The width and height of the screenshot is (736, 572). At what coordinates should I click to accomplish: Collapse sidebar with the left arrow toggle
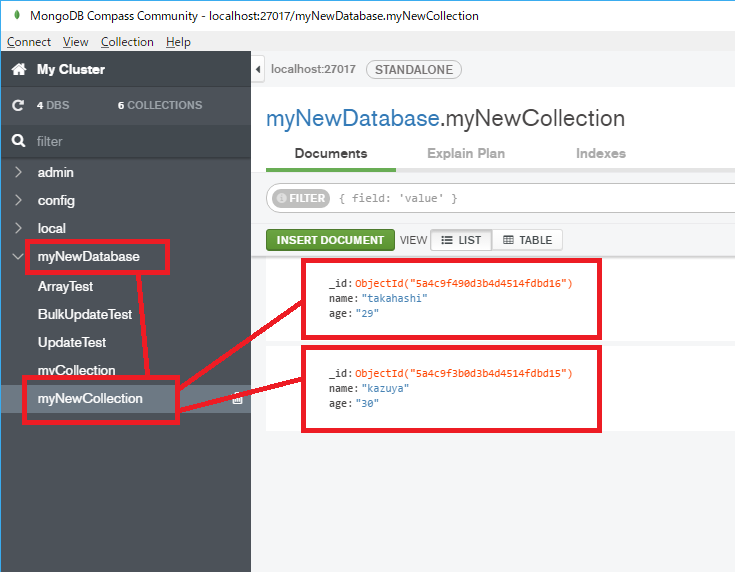[x=258, y=69]
